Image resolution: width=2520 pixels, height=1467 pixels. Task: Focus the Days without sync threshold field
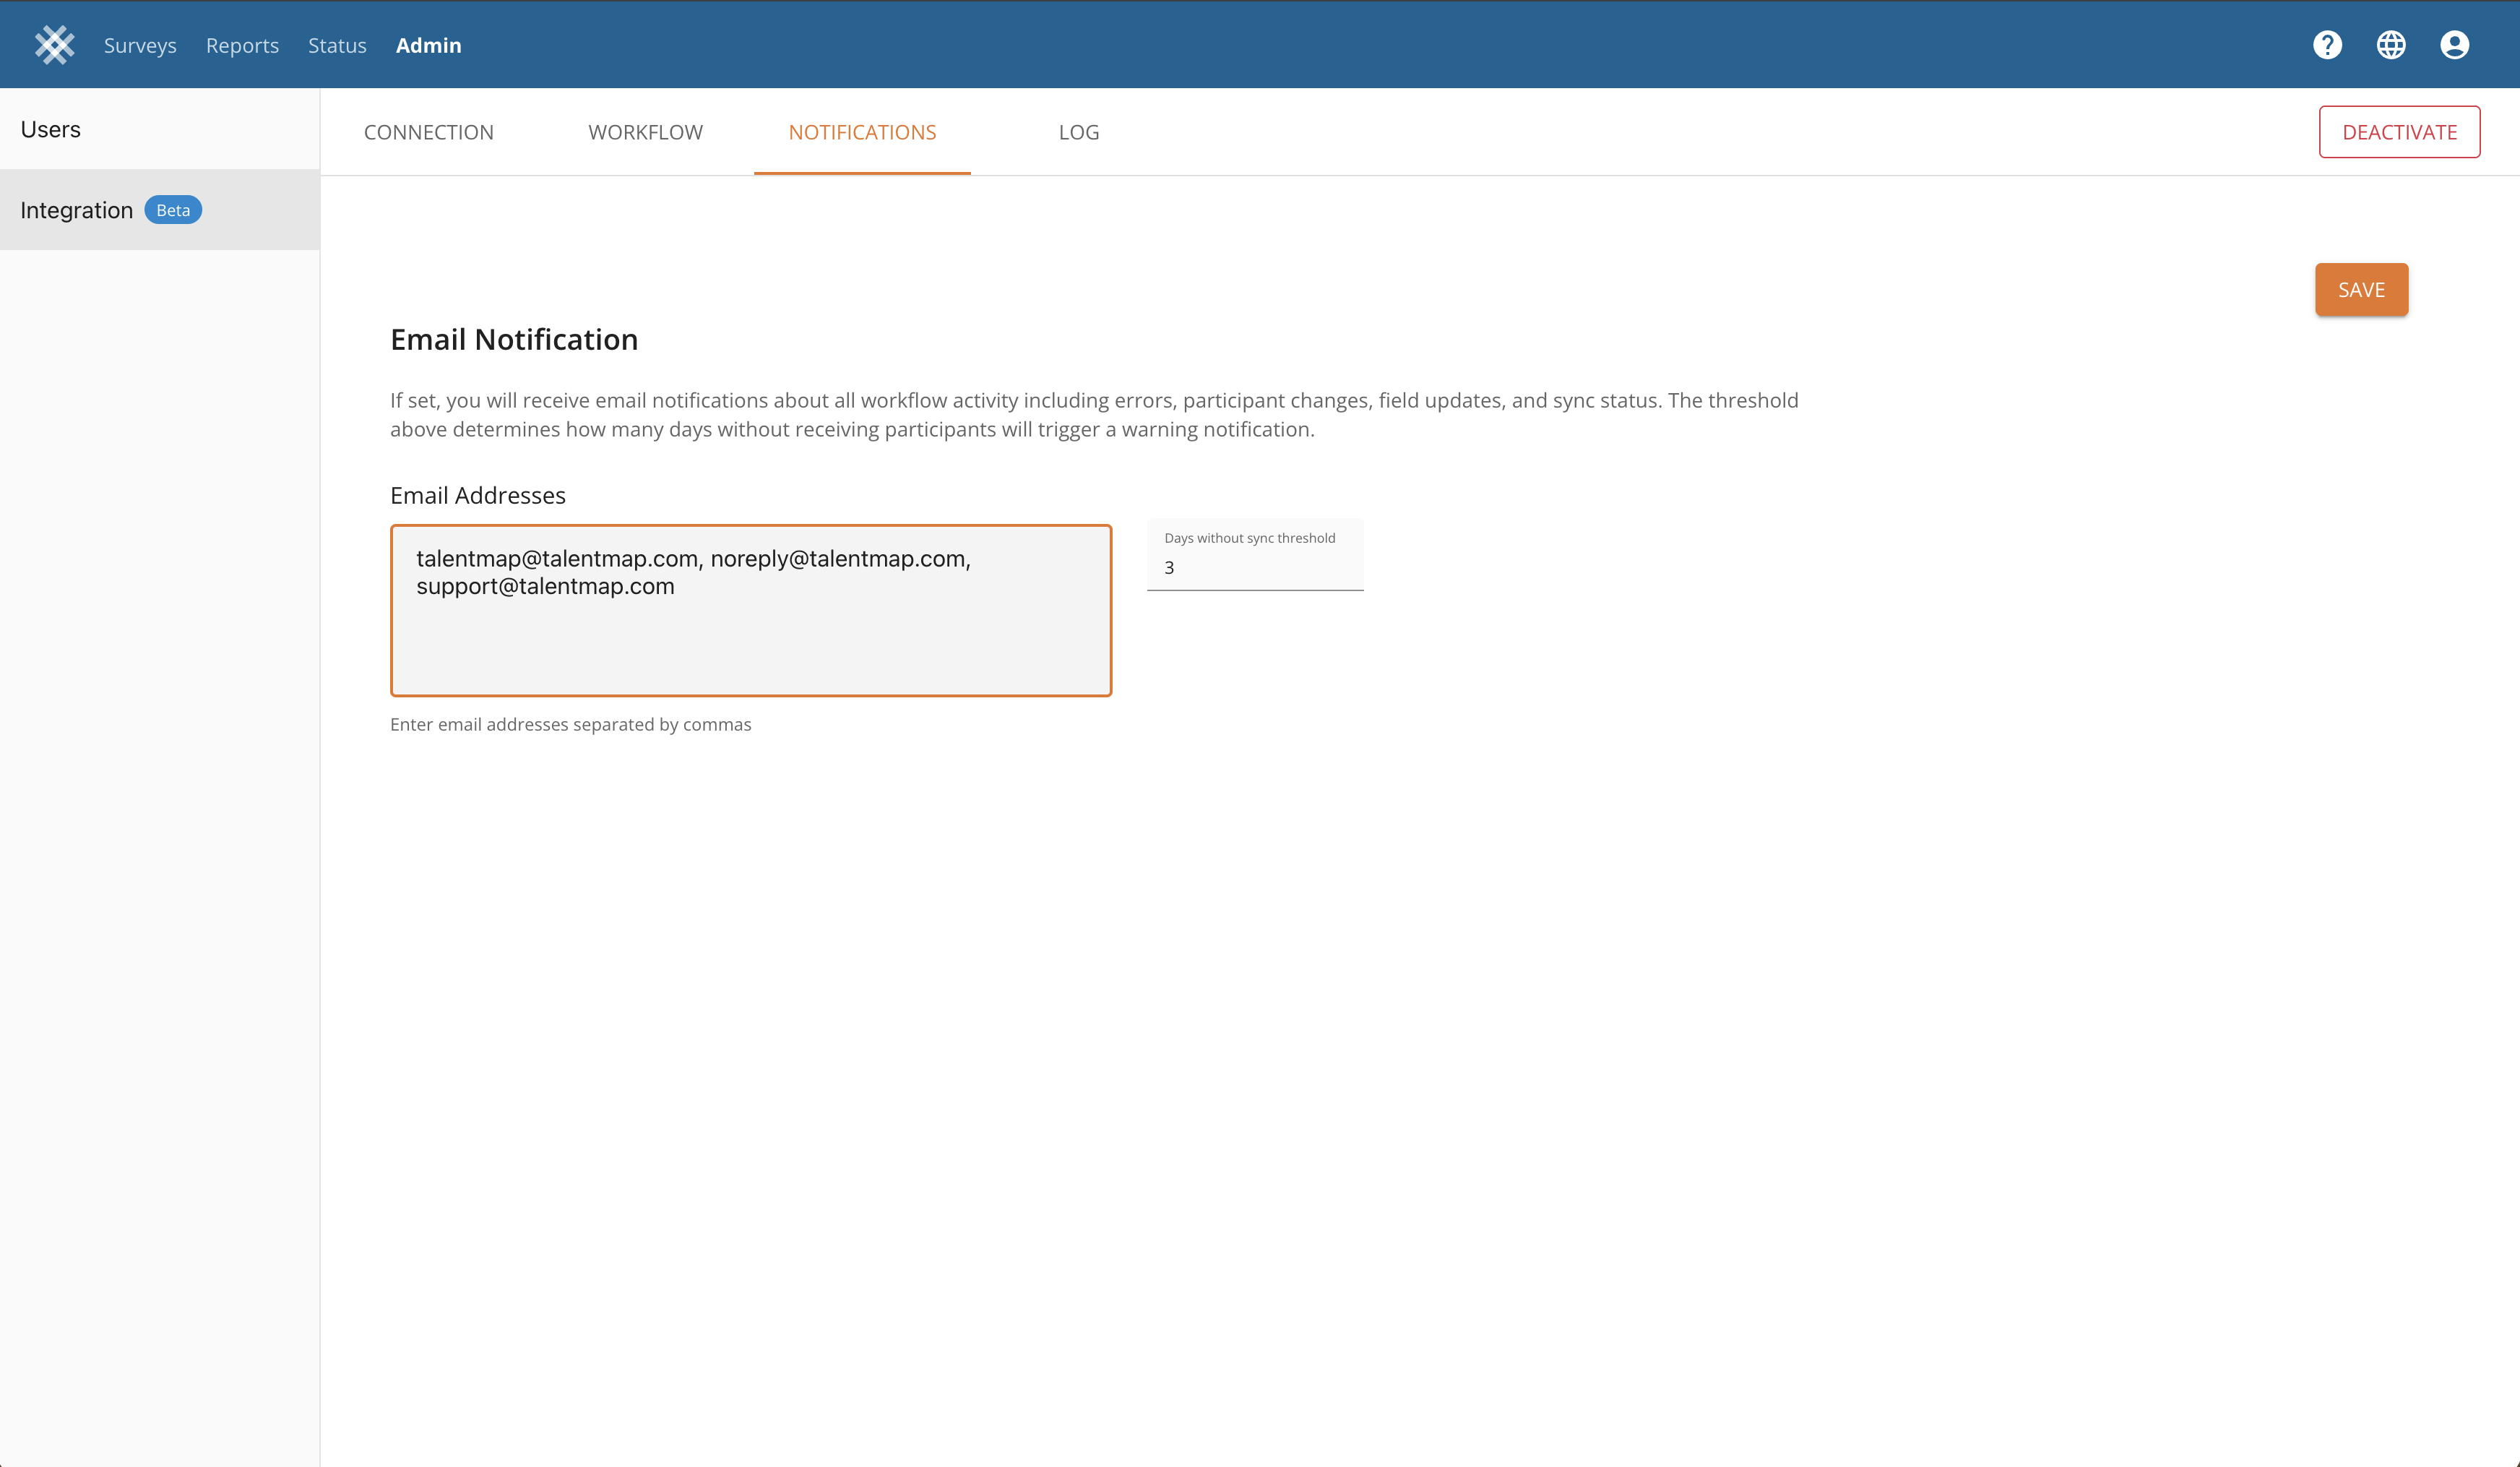[1254, 567]
